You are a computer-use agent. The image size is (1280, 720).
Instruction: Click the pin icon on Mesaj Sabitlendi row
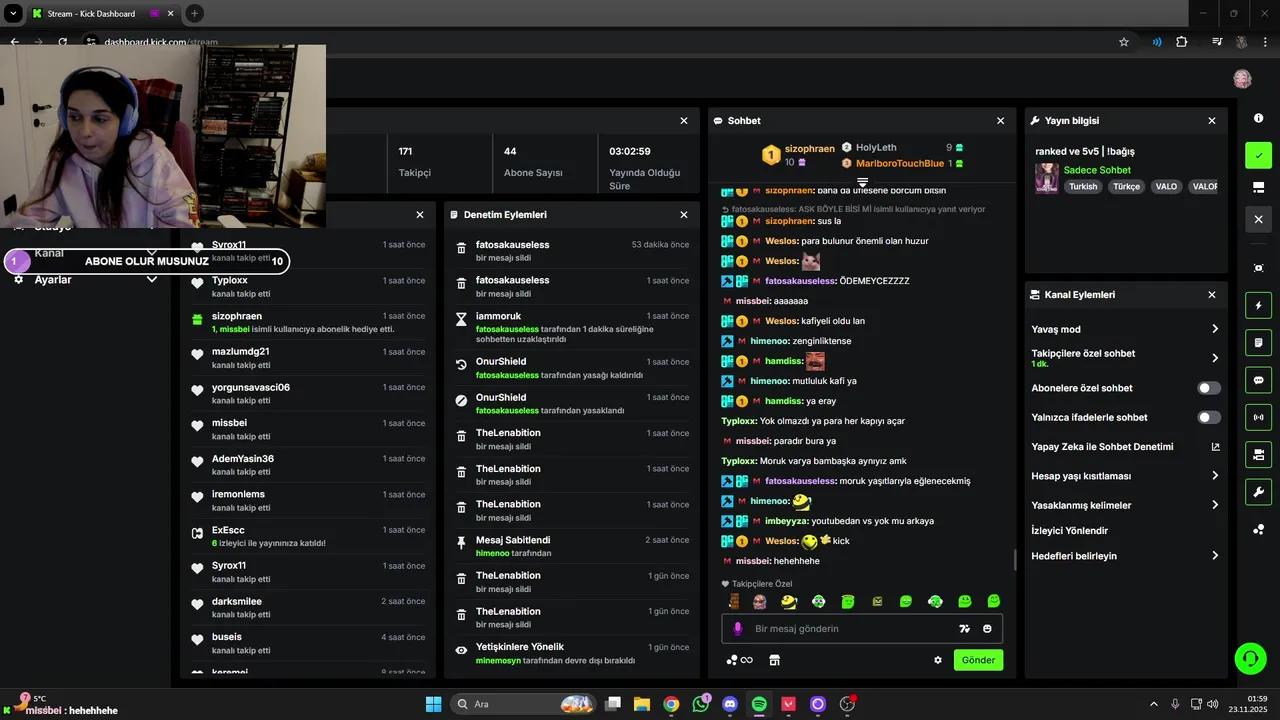(461, 544)
